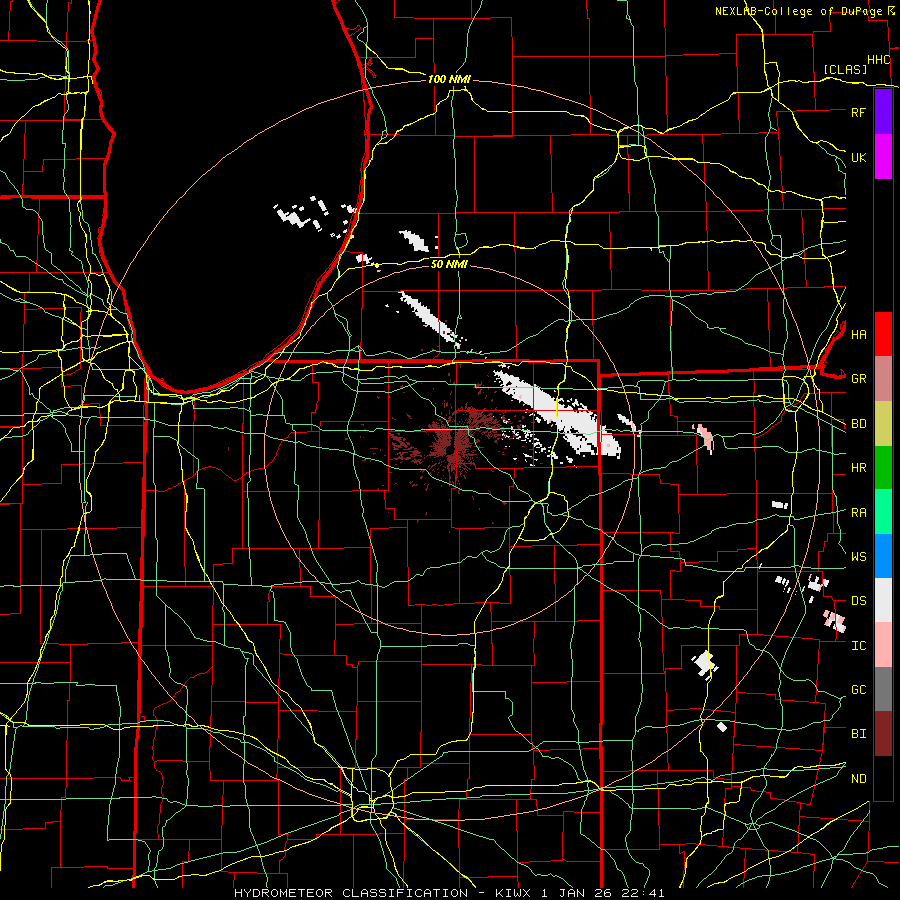This screenshot has width=900, height=900.
Task: Click the IC pink legend swatch
Action: coord(883,645)
